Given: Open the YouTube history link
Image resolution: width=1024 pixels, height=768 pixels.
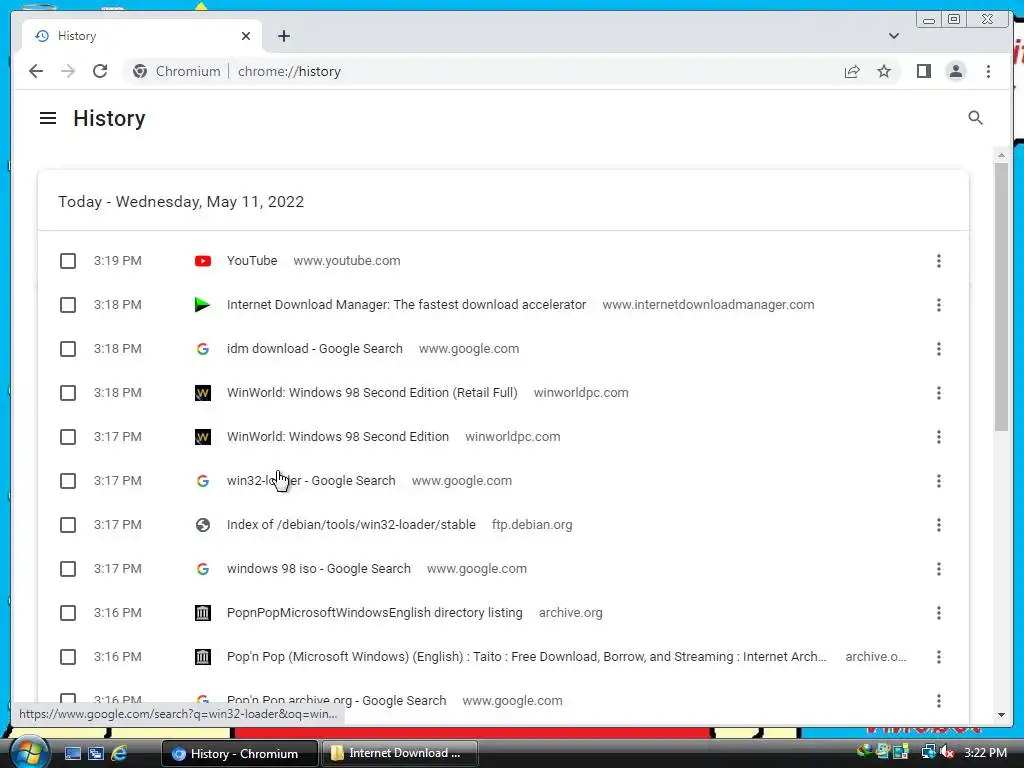Looking at the screenshot, I should pyautogui.click(x=252, y=261).
